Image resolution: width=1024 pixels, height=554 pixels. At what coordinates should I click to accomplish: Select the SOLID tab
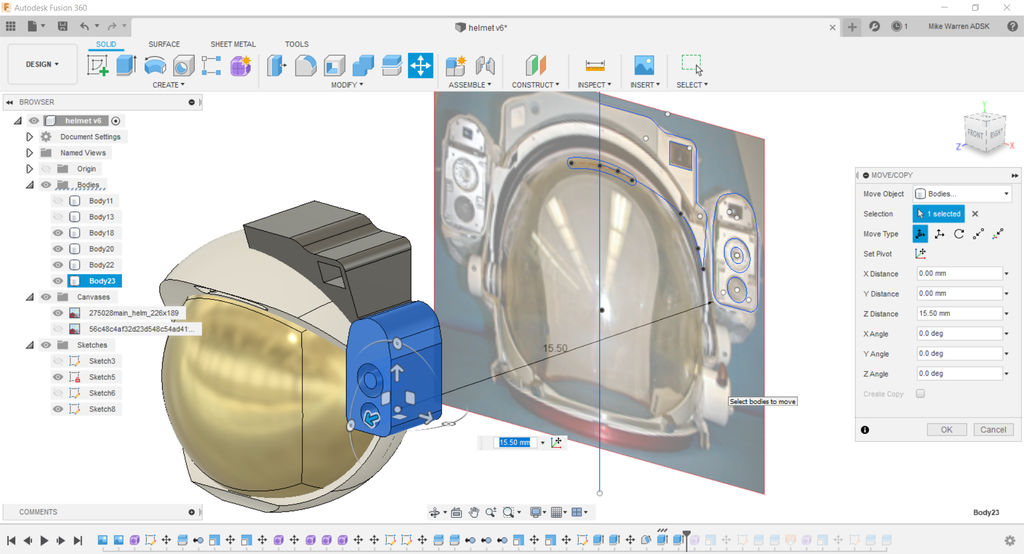[106, 44]
